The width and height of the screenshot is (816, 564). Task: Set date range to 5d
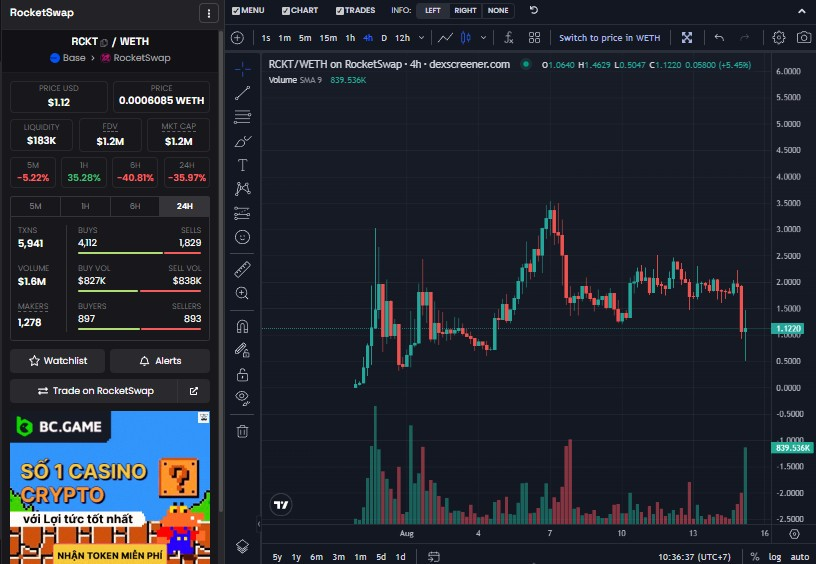pos(381,557)
